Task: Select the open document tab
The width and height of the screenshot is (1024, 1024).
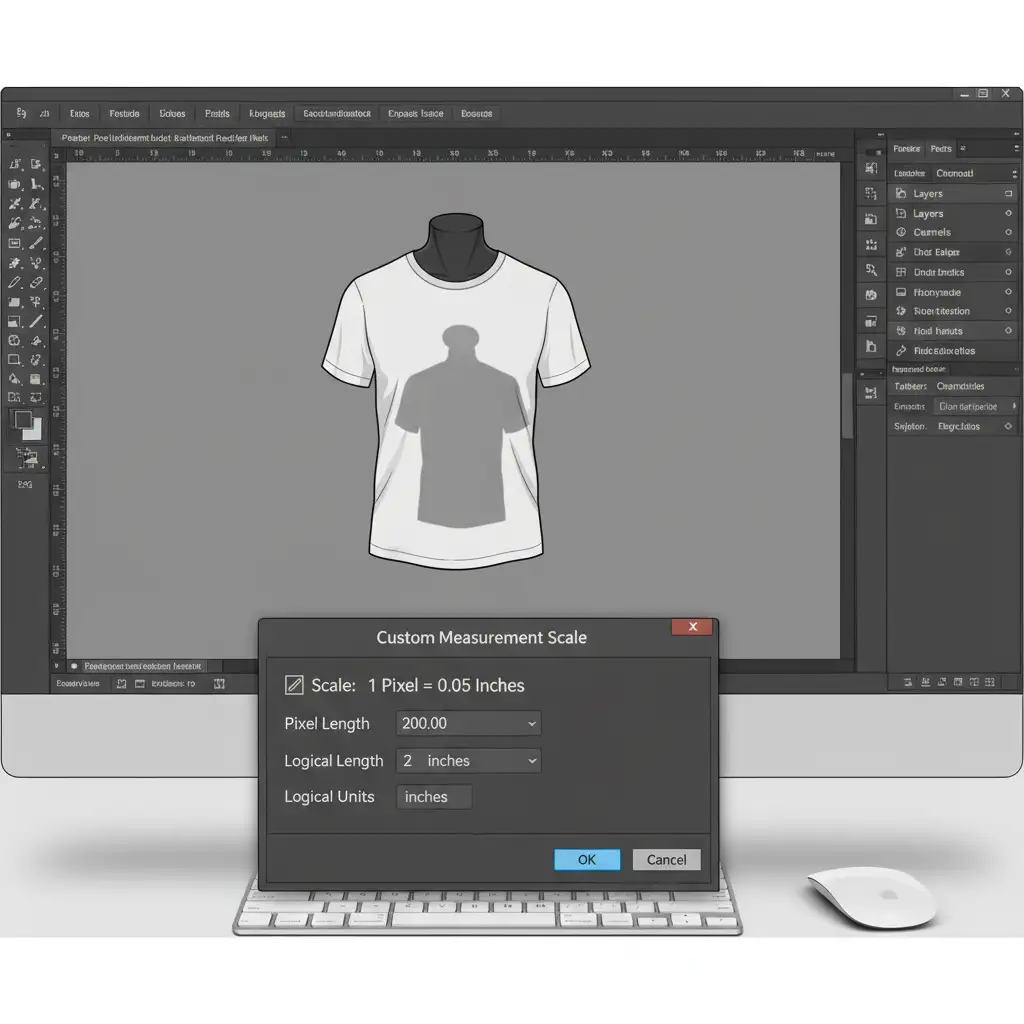Action: click(165, 139)
